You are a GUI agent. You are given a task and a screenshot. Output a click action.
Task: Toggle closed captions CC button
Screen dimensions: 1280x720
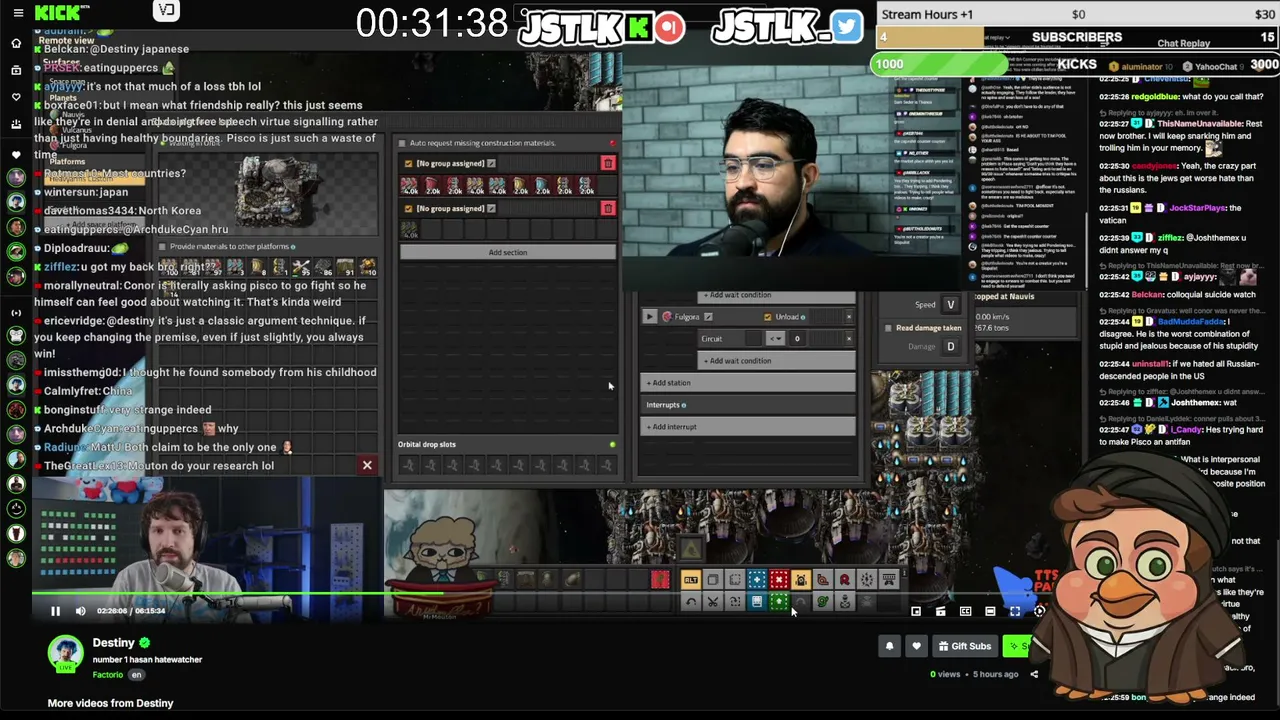[966, 611]
